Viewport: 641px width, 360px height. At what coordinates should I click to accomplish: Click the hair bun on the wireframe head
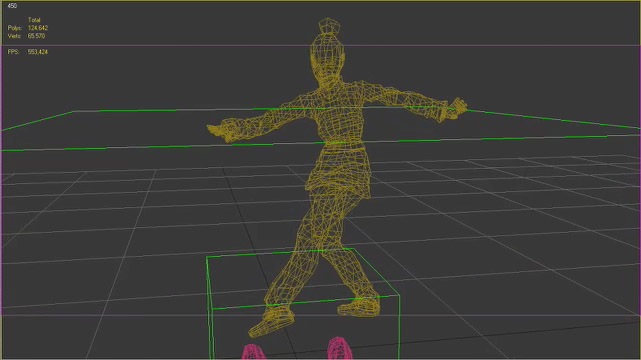click(329, 26)
